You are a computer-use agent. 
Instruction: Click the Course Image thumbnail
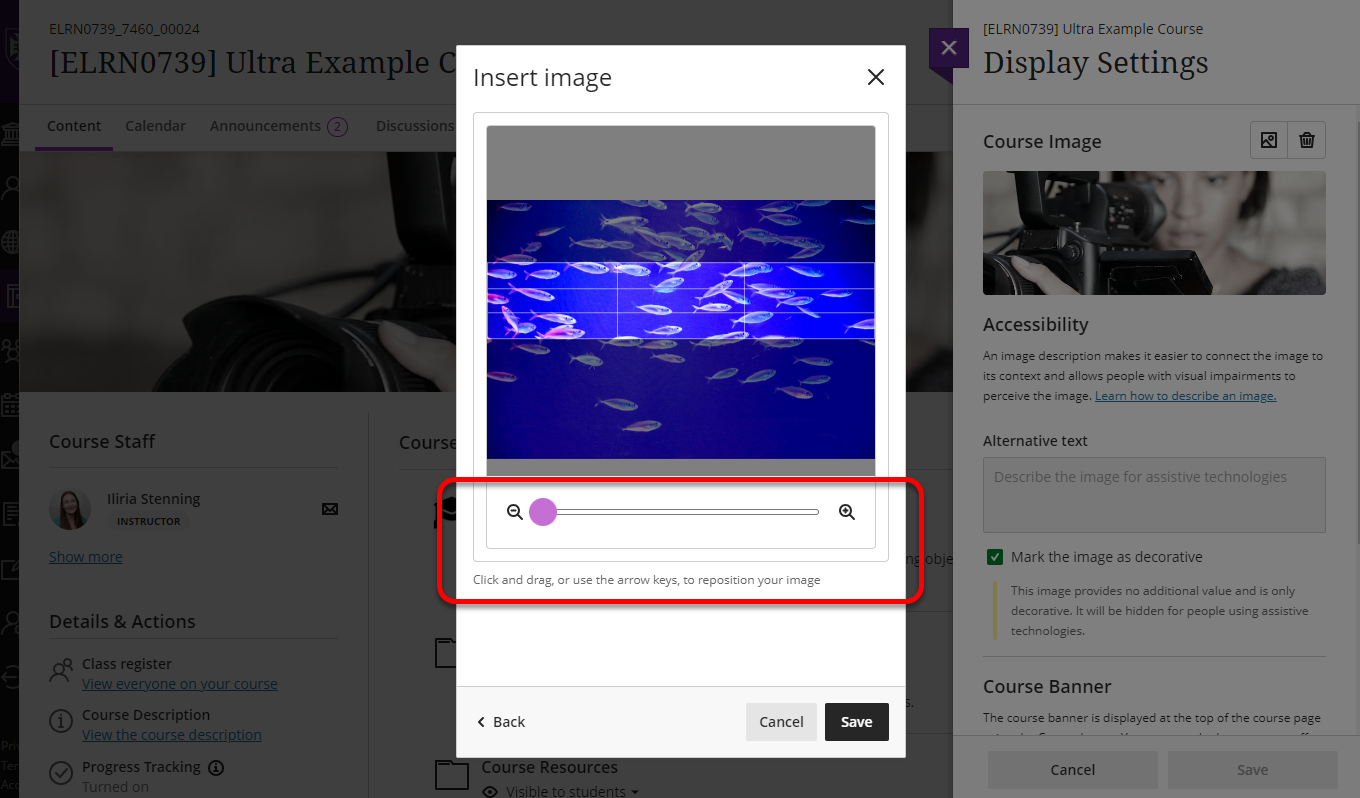[x=1154, y=233]
